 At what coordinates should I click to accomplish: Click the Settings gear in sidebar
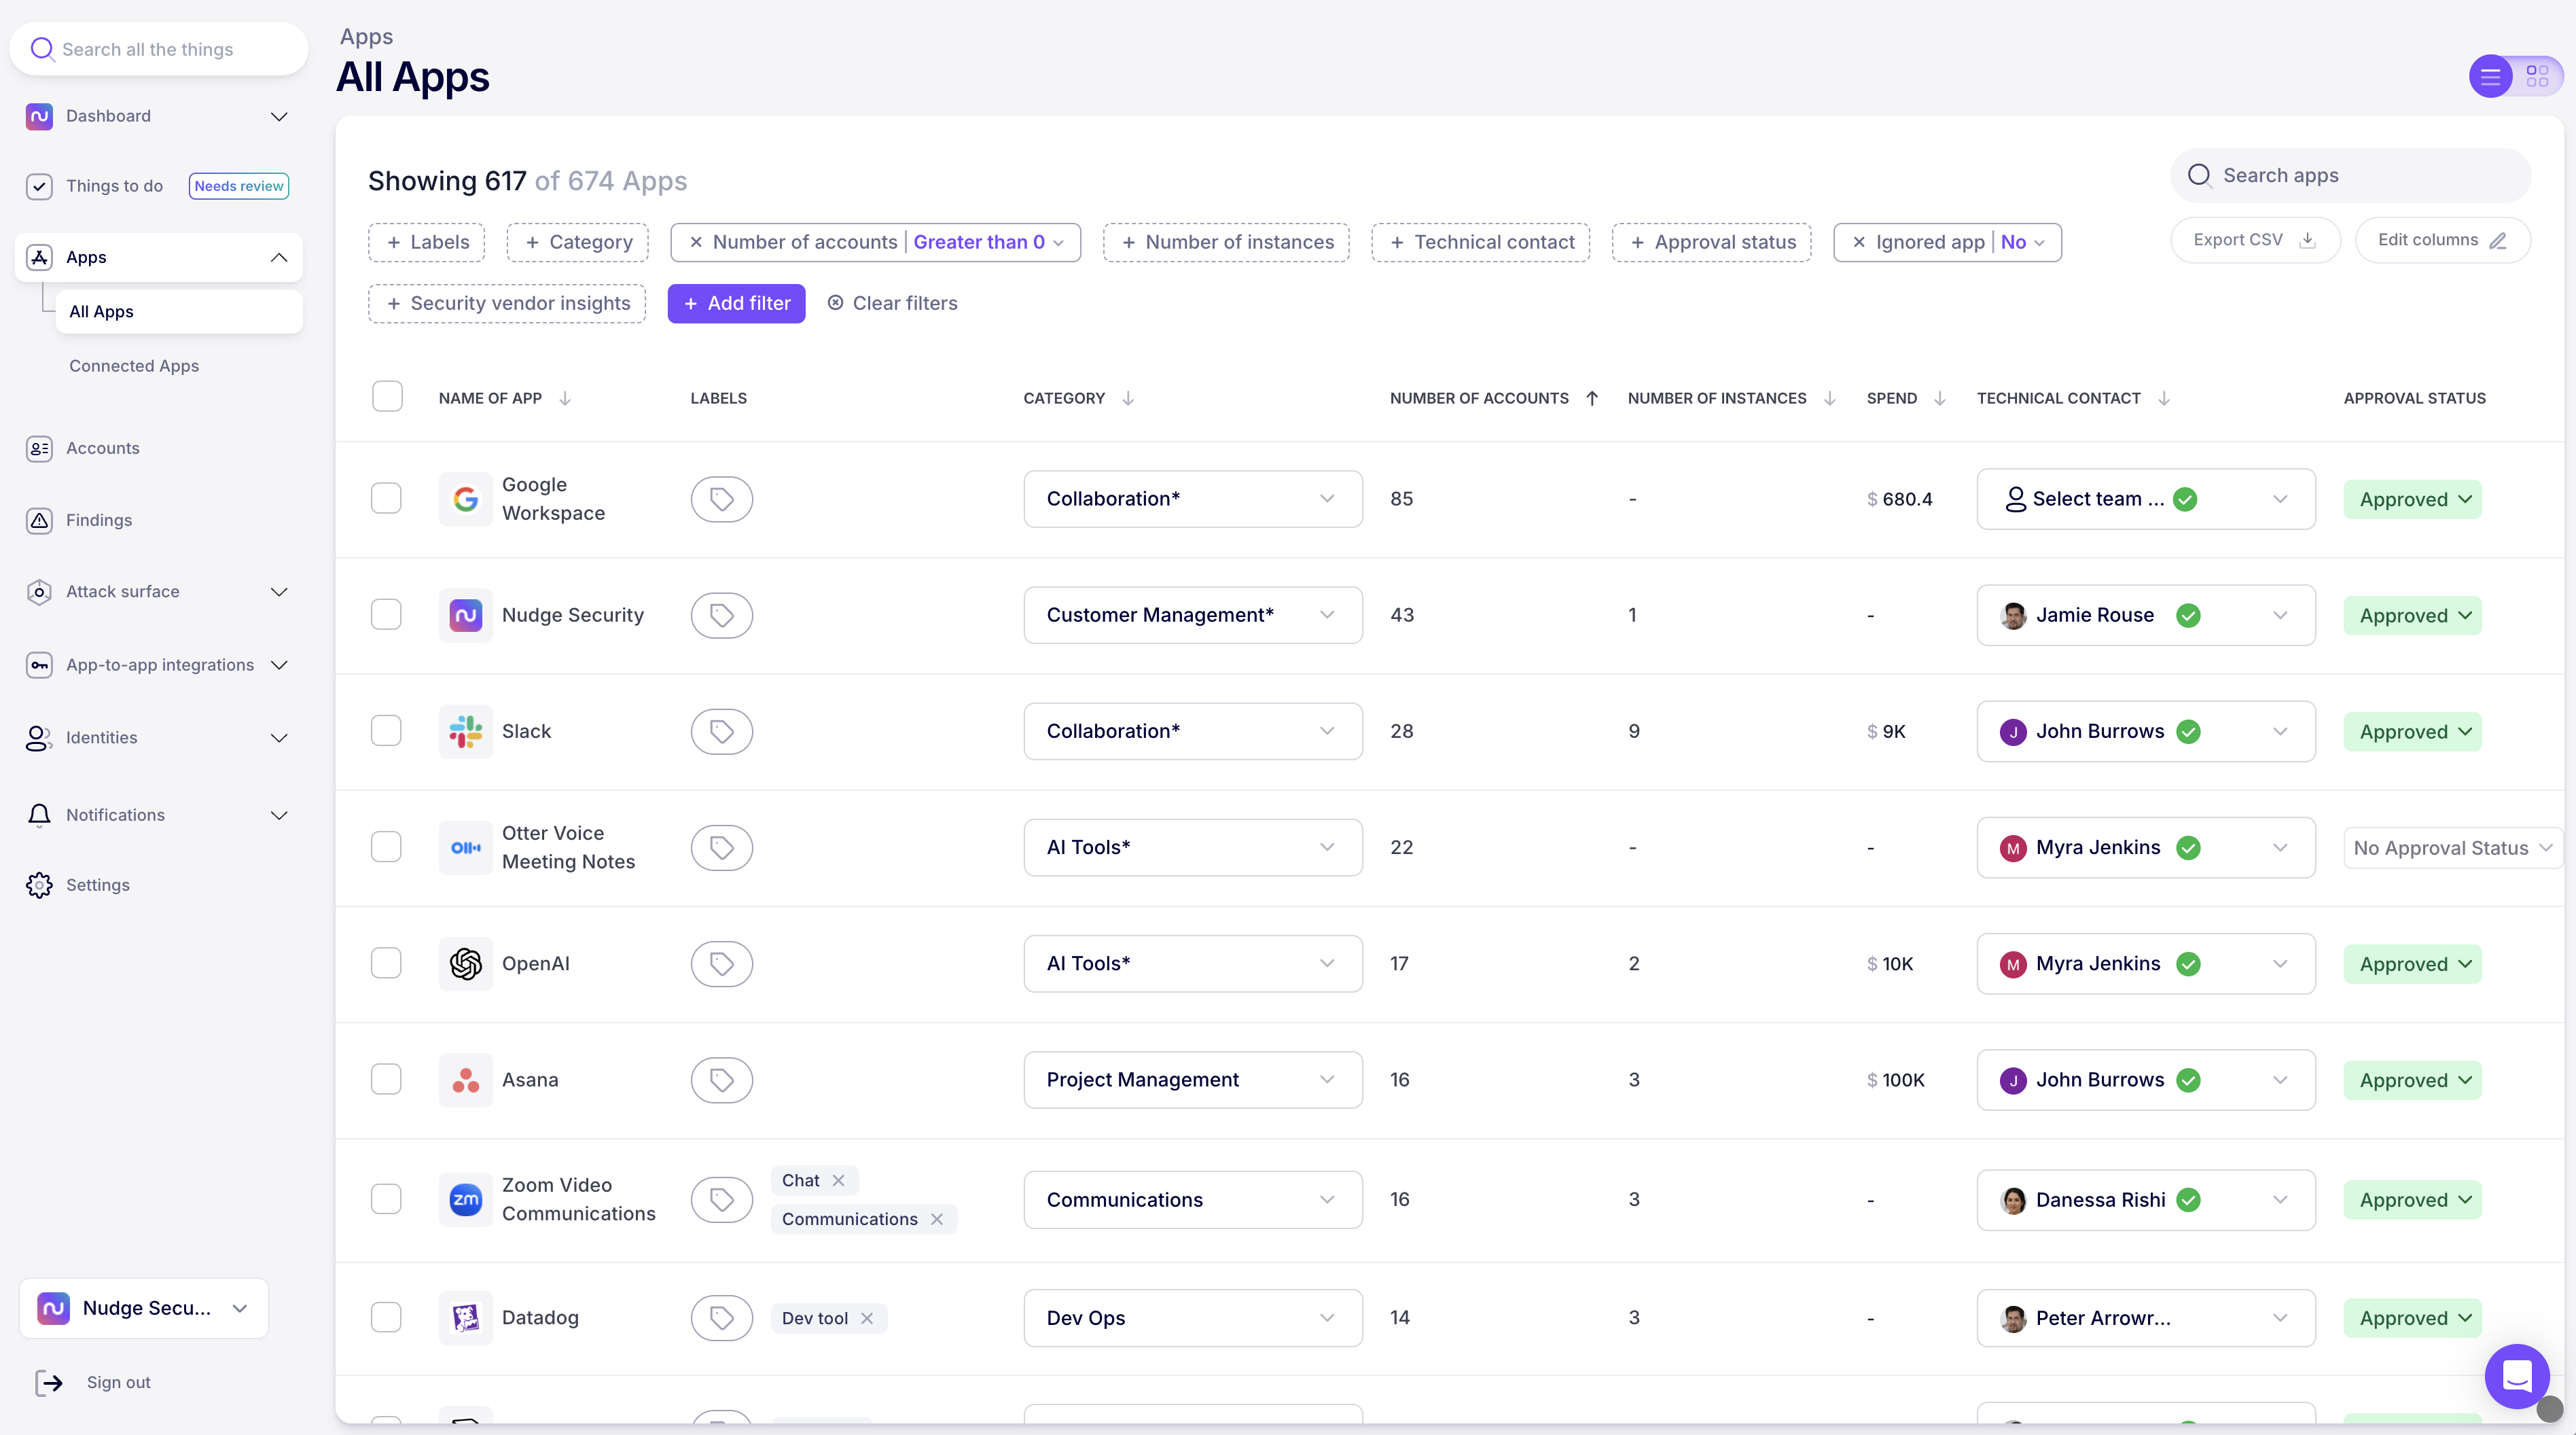40,885
